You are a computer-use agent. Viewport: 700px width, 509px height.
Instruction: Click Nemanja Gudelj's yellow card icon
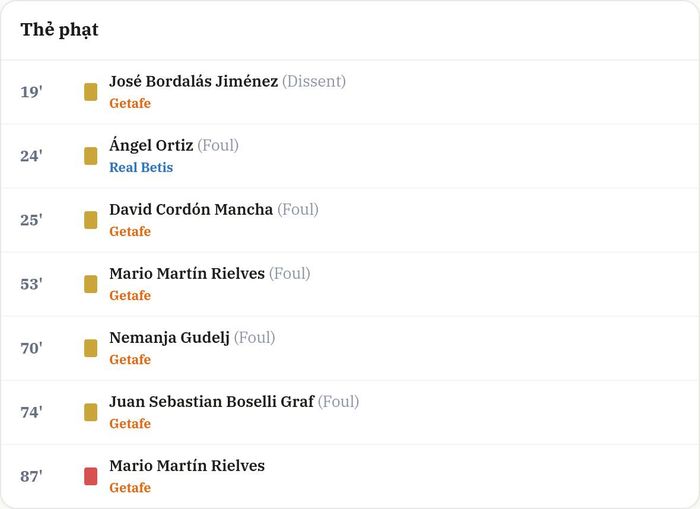tap(91, 348)
